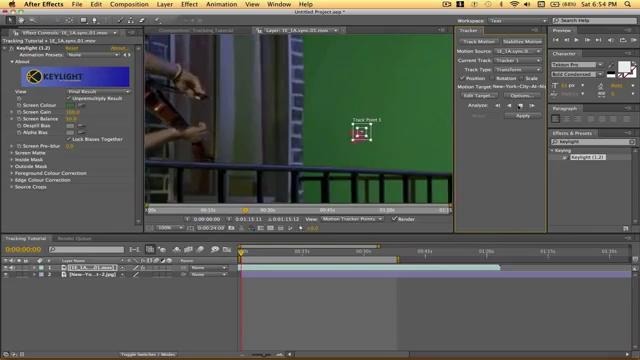Click the Screen Colour green swatch
Screen dimensions: 640x360
70,105
